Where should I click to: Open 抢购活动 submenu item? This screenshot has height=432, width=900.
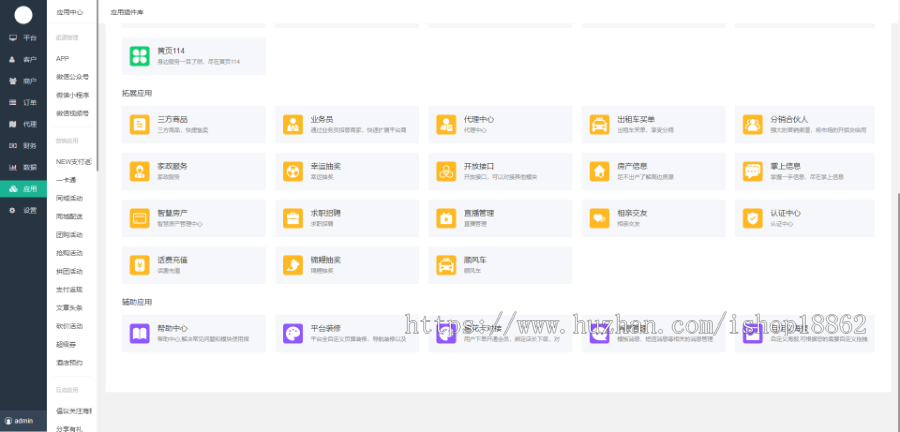pos(69,253)
